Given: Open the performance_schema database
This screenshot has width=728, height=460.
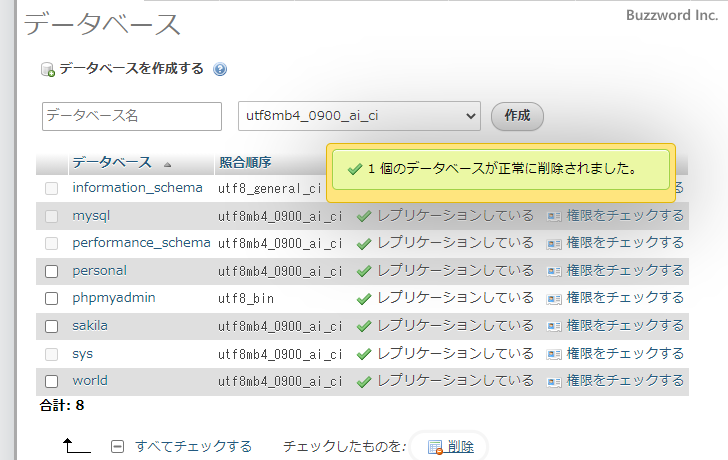Looking at the screenshot, I should (141, 243).
